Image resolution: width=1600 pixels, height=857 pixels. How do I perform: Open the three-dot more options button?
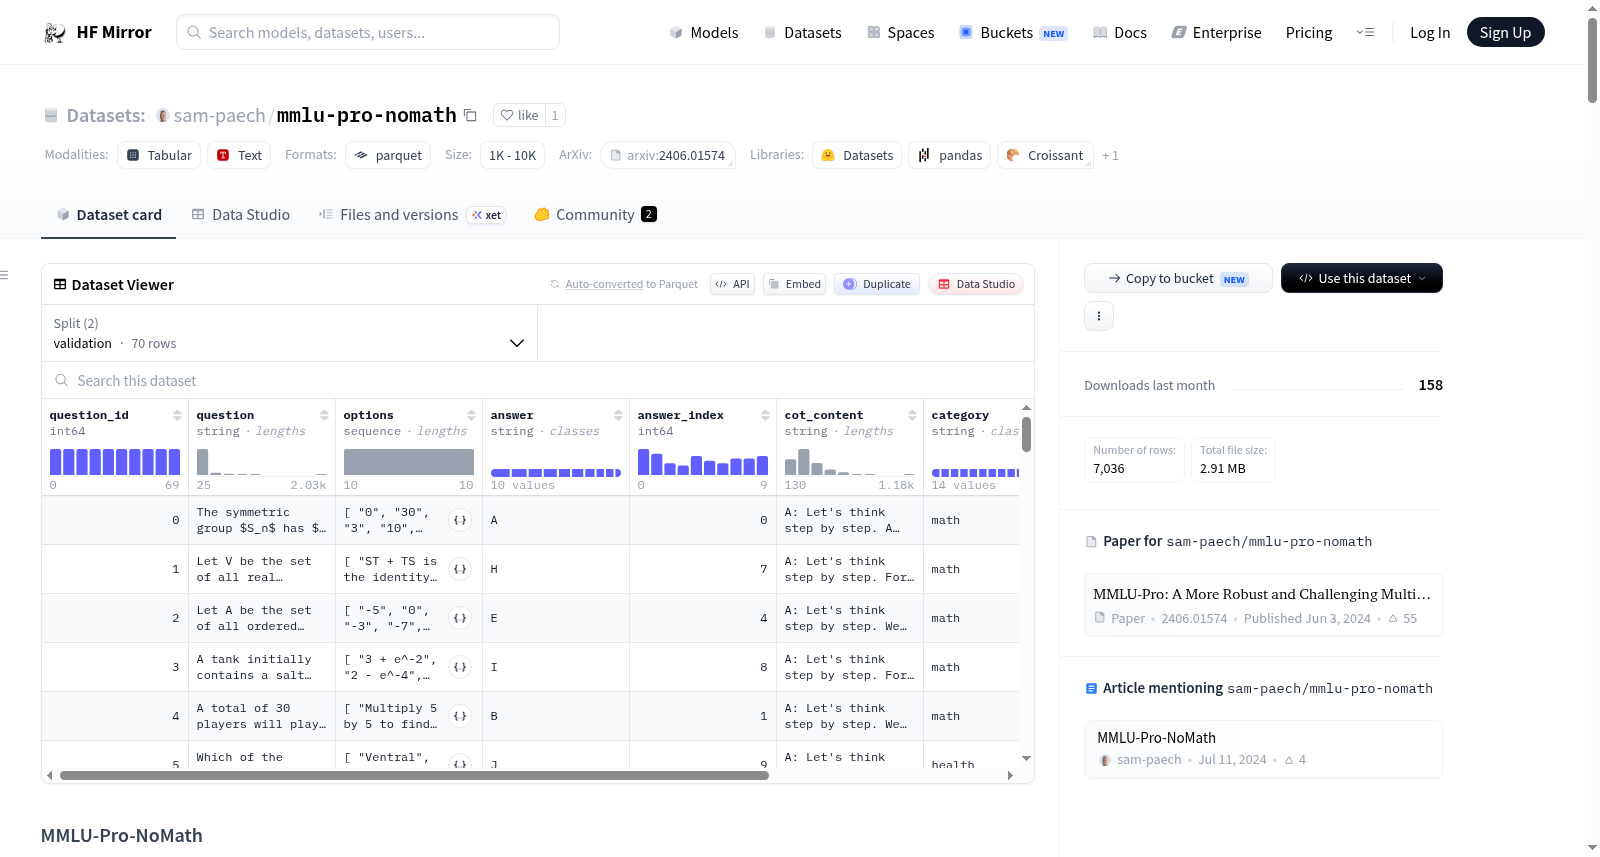[1099, 316]
